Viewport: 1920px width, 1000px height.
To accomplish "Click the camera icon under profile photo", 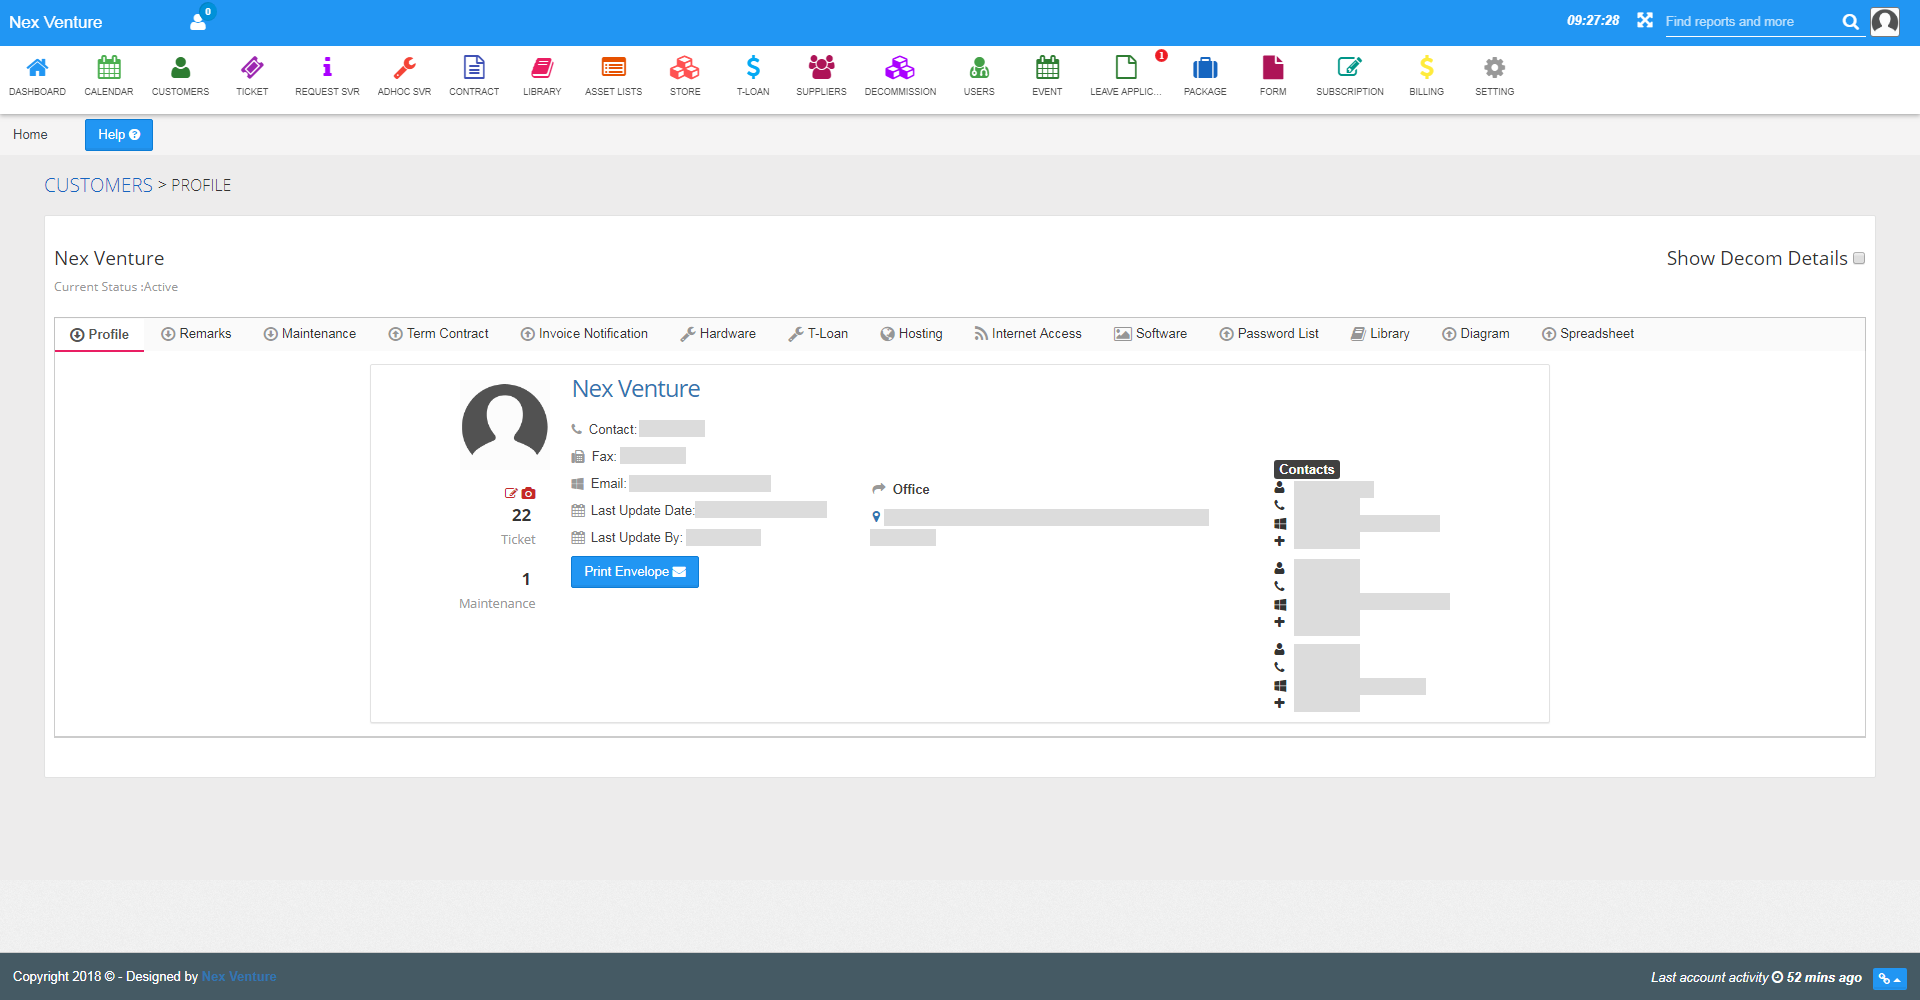I will 529,493.
